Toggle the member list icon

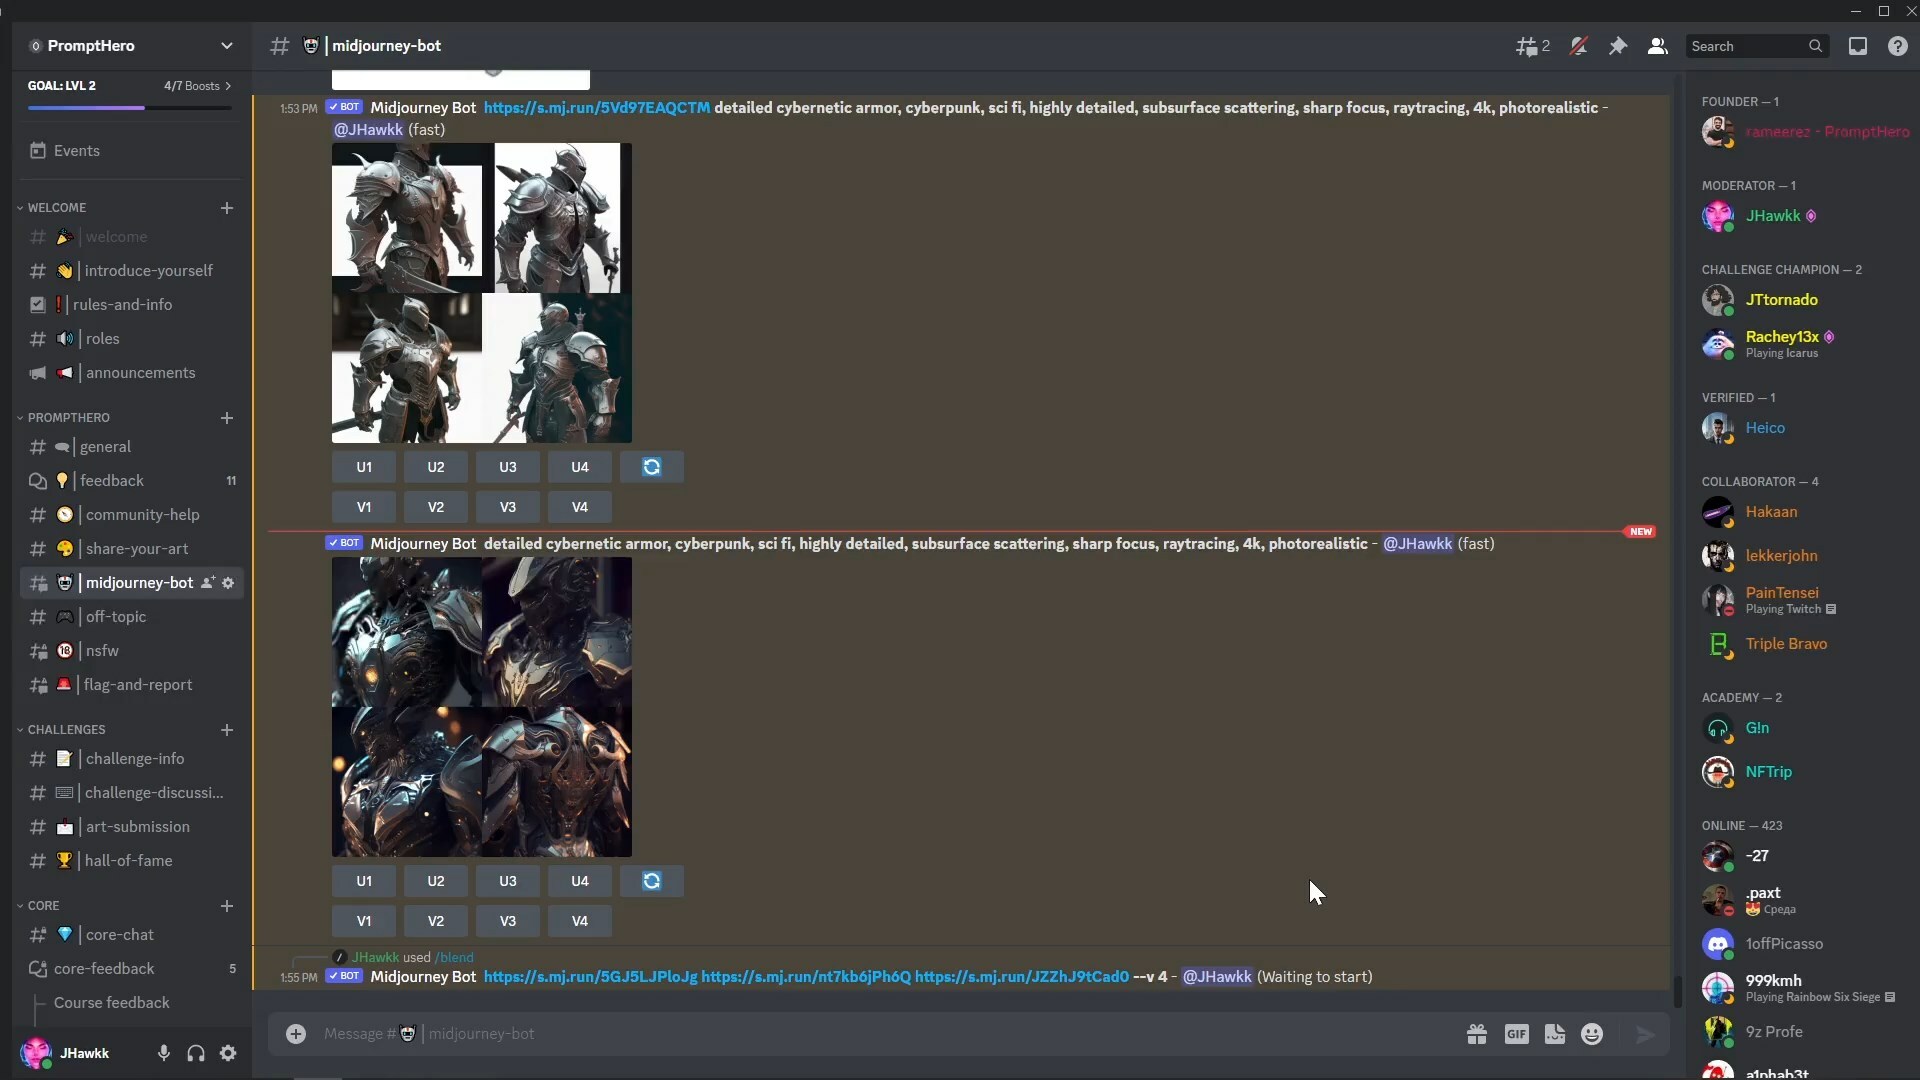pos(1657,46)
